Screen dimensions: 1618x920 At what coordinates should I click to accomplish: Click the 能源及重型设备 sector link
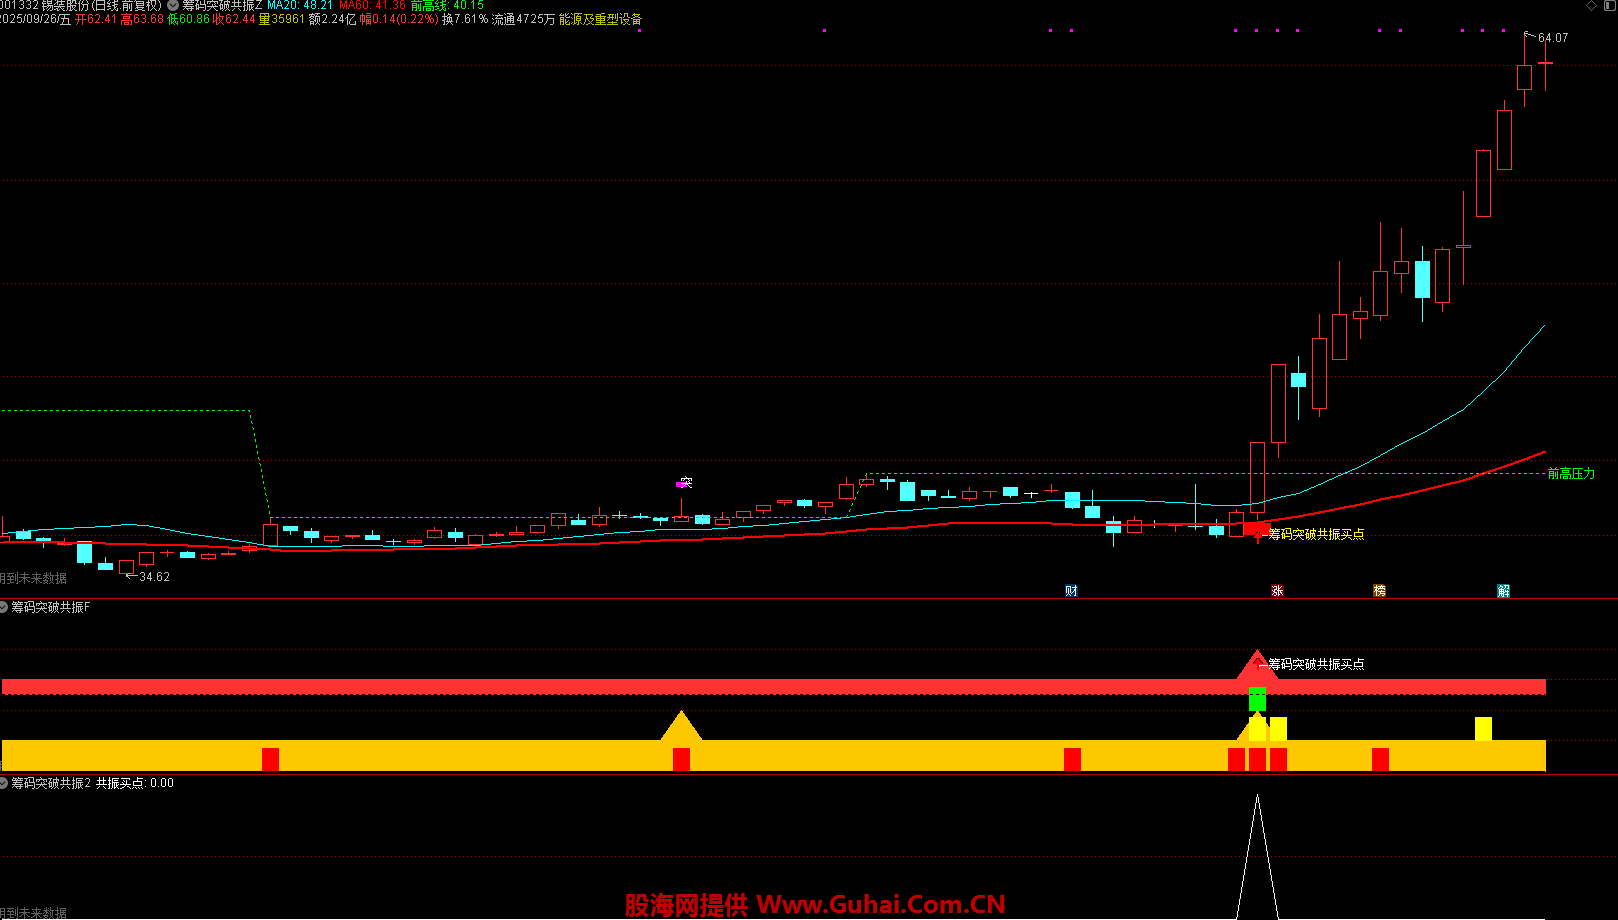click(600, 19)
